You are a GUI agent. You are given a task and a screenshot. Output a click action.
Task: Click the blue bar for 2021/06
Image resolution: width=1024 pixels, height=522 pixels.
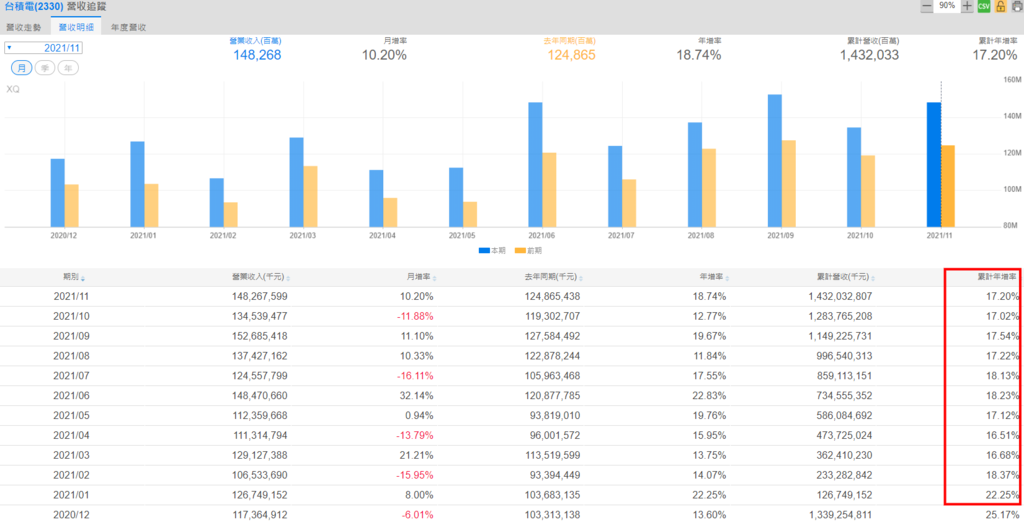(x=535, y=165)
